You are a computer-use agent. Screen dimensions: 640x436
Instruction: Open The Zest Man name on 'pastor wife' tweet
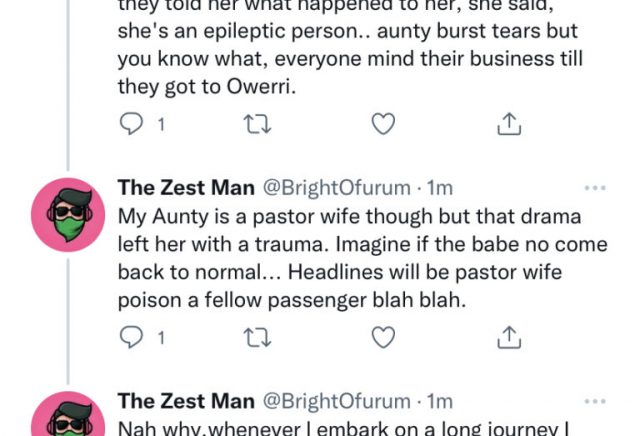click(x=185, y=188)
